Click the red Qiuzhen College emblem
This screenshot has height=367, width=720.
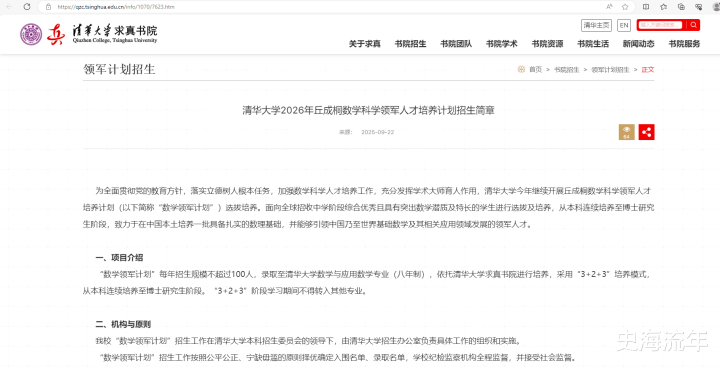(56, 34)
